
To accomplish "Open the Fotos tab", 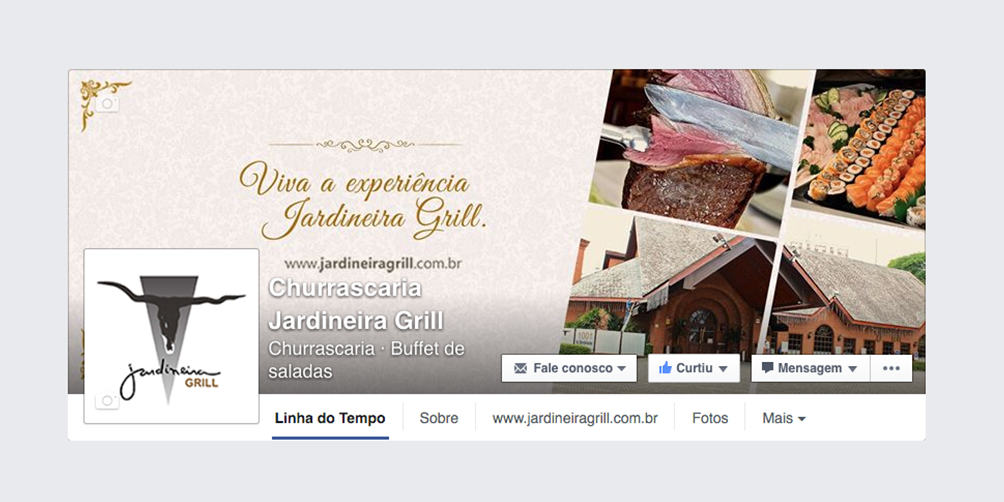I will 710,419.
